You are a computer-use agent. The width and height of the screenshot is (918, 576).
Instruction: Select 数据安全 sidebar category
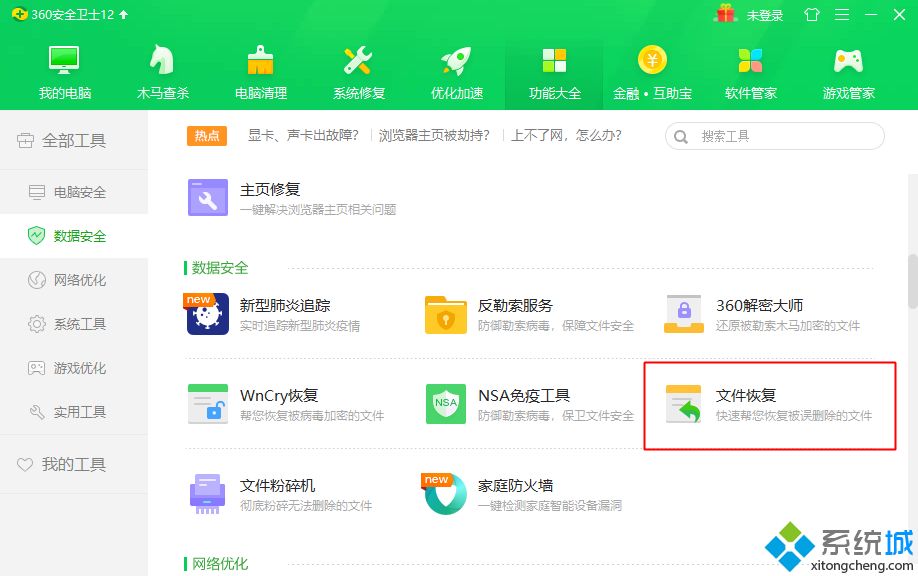(x=74, y=236)
